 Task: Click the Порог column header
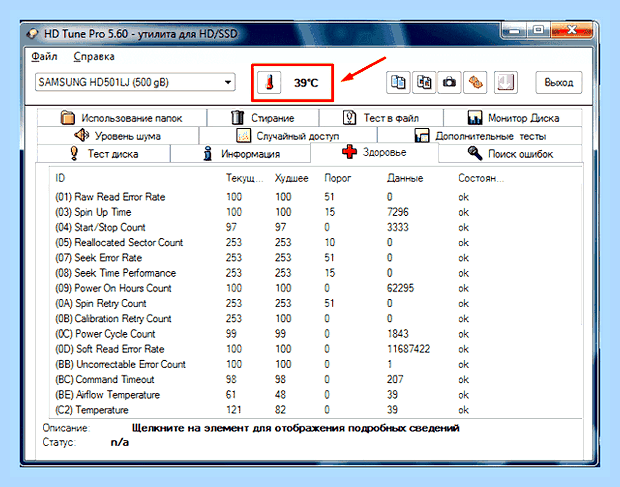[x=337, y=178]
